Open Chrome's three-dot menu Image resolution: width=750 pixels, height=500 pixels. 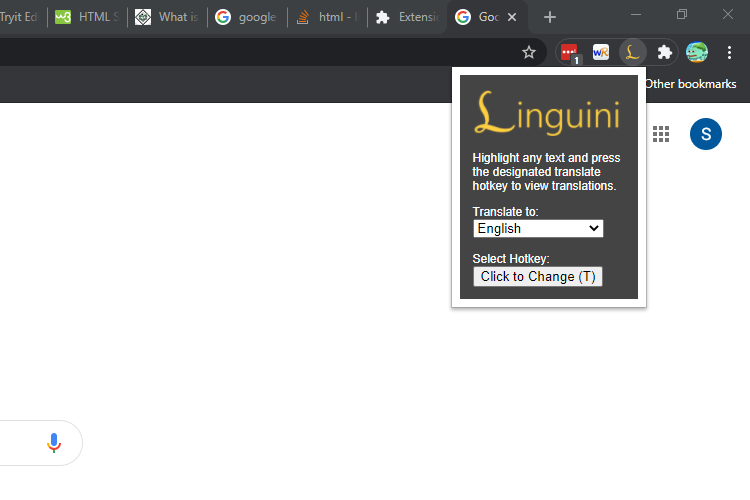point(729,52)
